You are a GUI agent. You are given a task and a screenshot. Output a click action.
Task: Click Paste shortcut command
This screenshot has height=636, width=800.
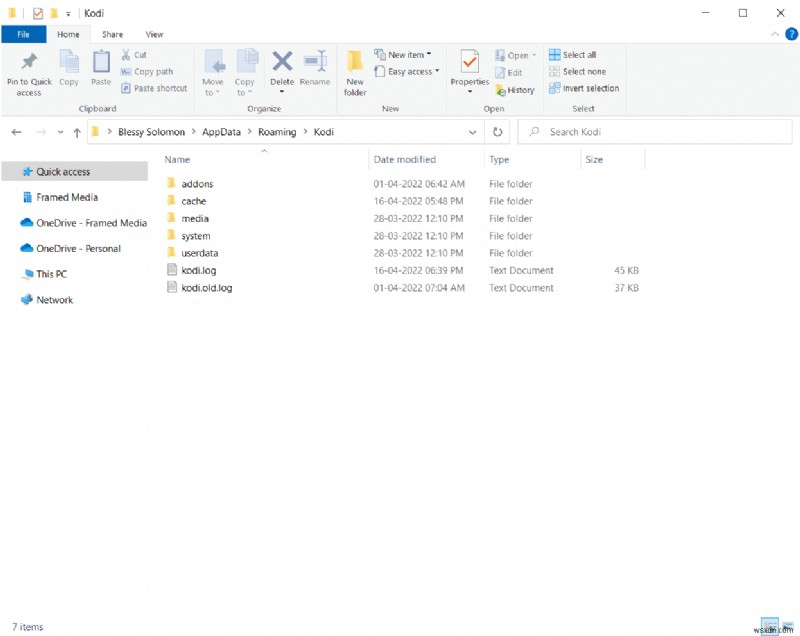[x=154, y=88]
